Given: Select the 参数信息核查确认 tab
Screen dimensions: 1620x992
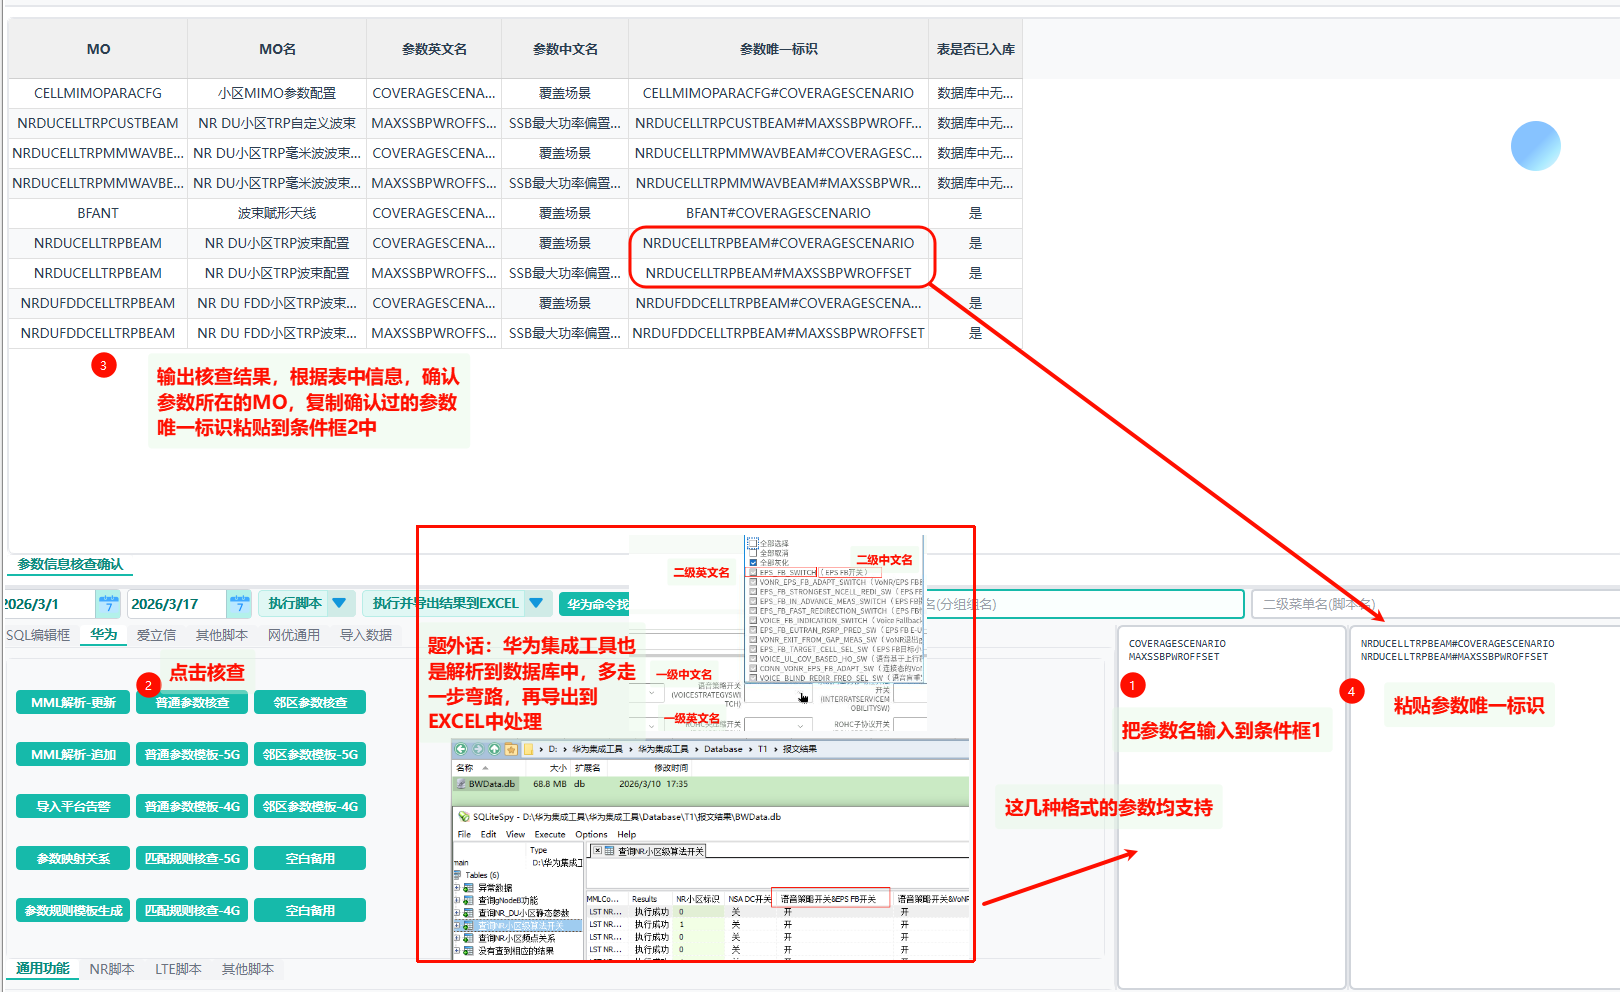Looking at the screenshot, I should click(x=70, y=564).
